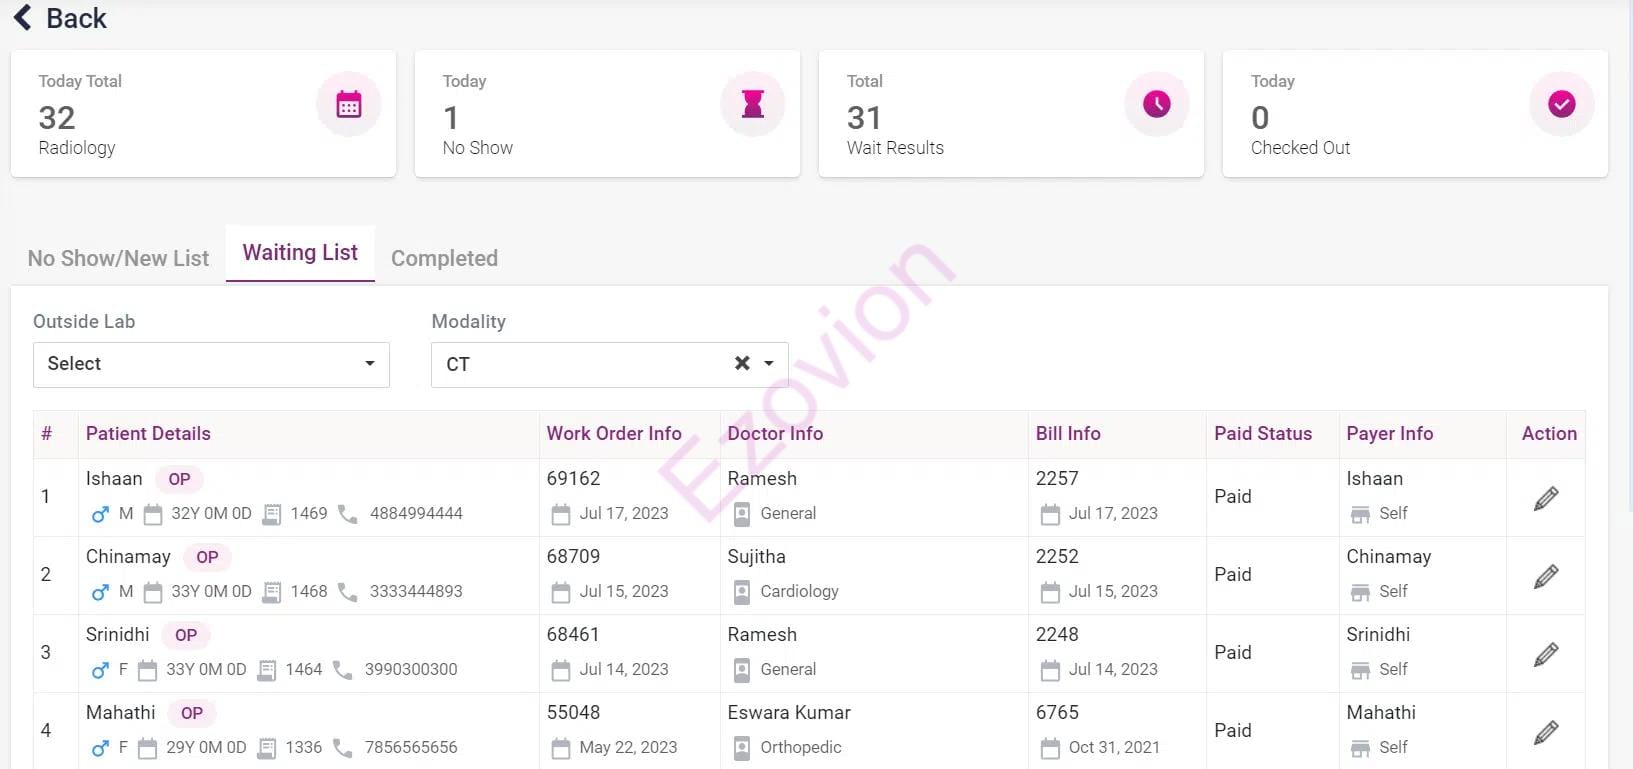Click the No Show hourglass icon
Image resolution: width=1633 pixels, height=769 pixels.
click(x=753, y=104)
